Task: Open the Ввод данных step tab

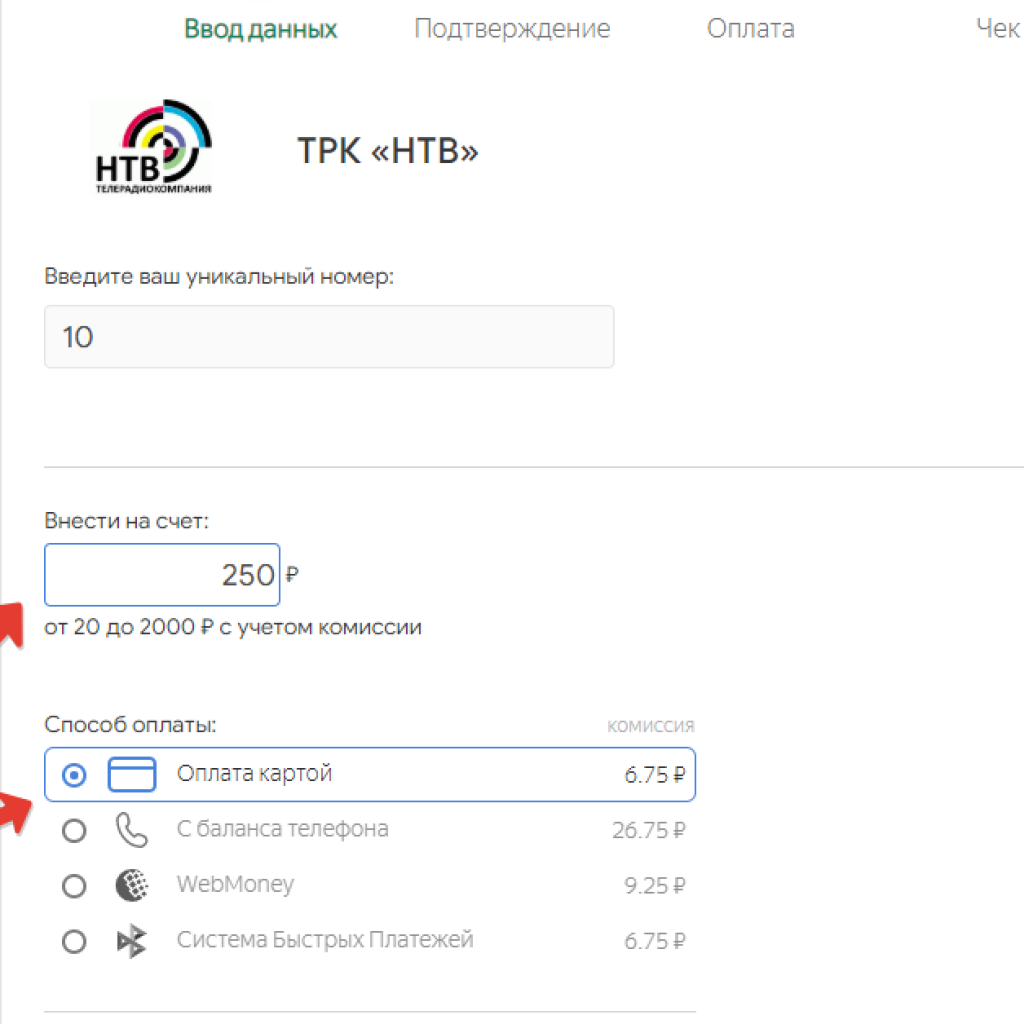Action: 261,29
